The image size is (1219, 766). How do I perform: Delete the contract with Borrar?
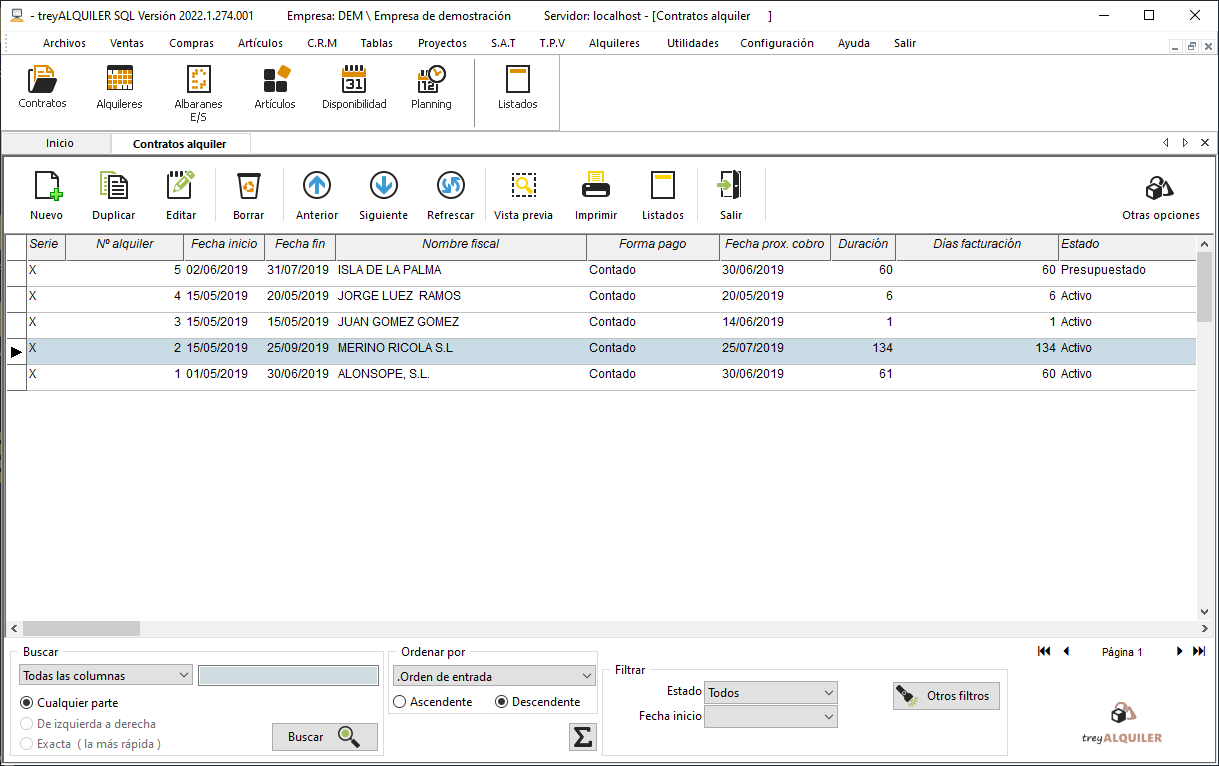248,196
